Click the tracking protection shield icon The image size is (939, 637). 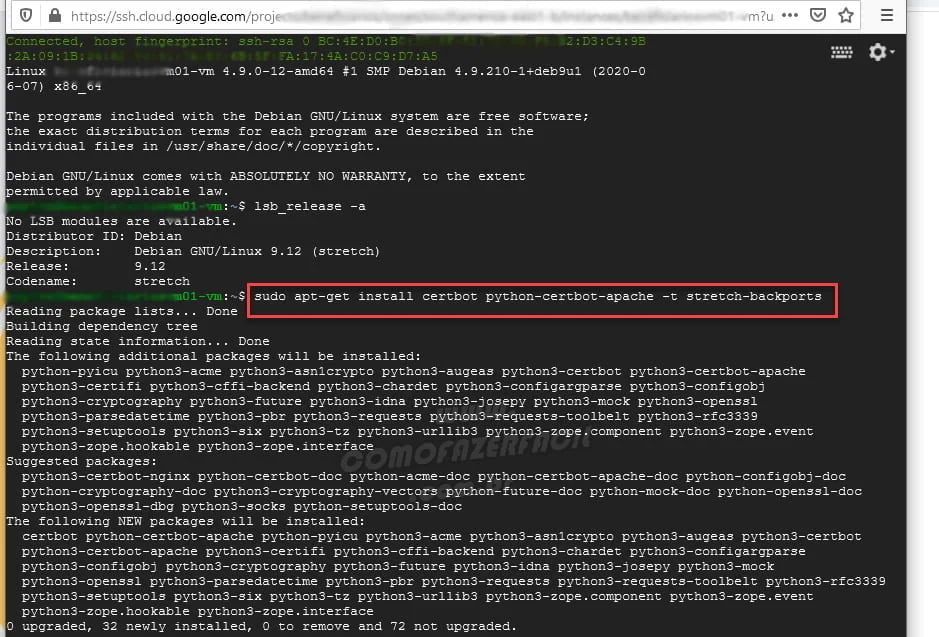[x=25, y=15]
